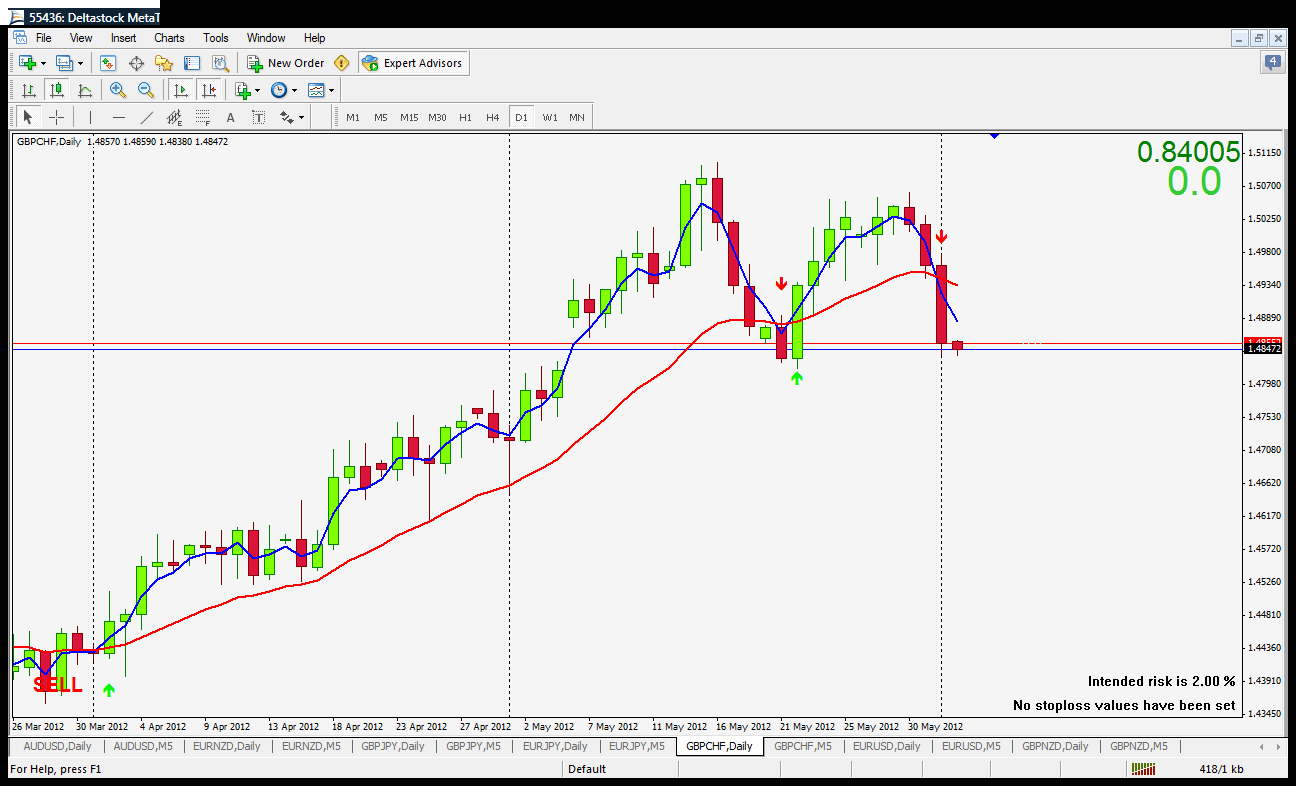
Task: Set timeframe to M1
Action: click(x=353, y=117)
